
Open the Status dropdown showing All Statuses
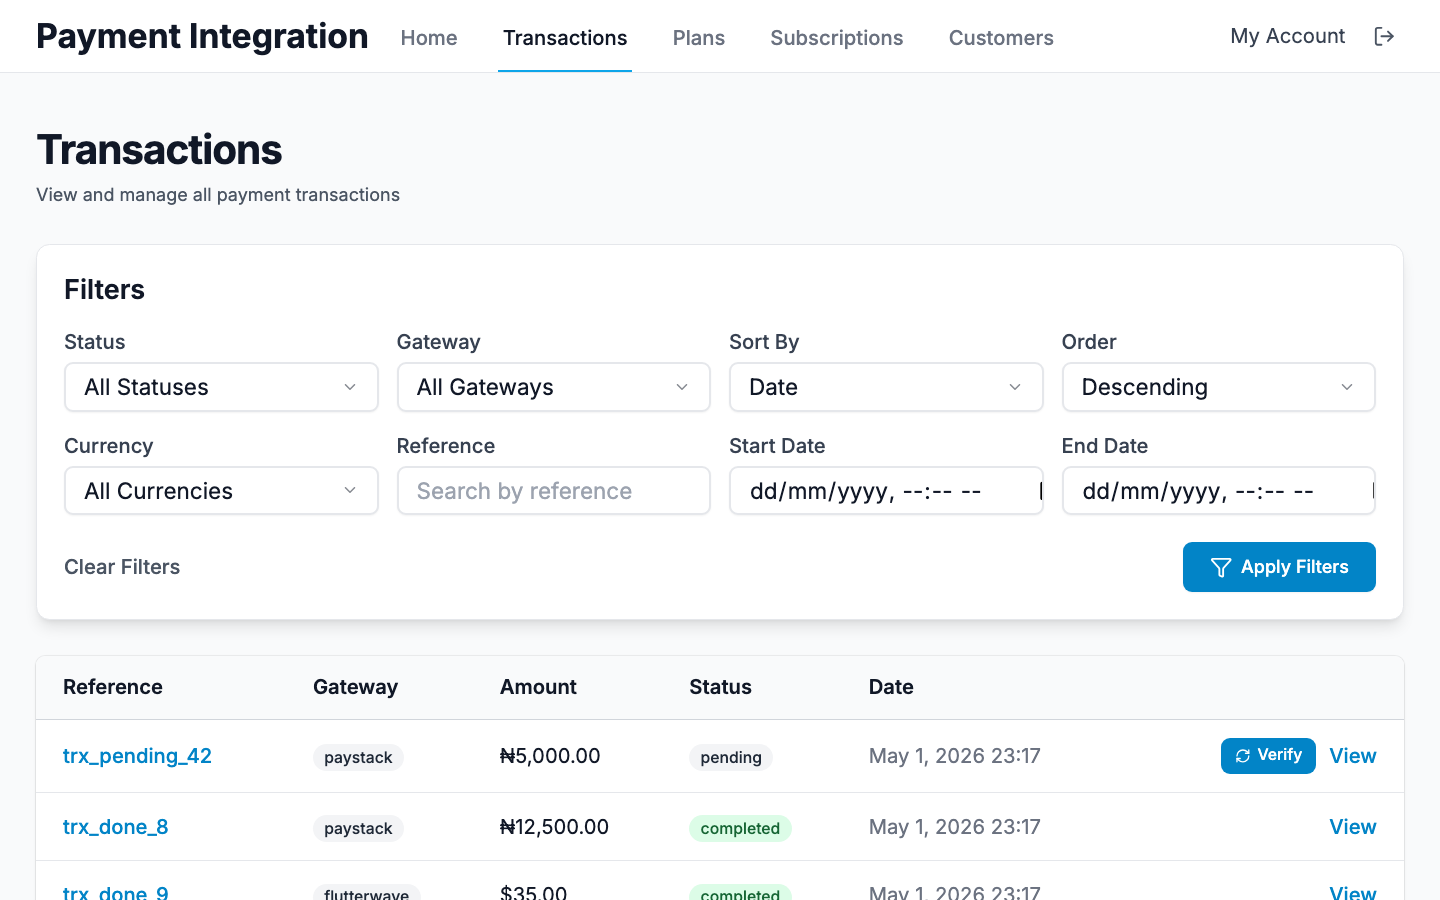221,387
